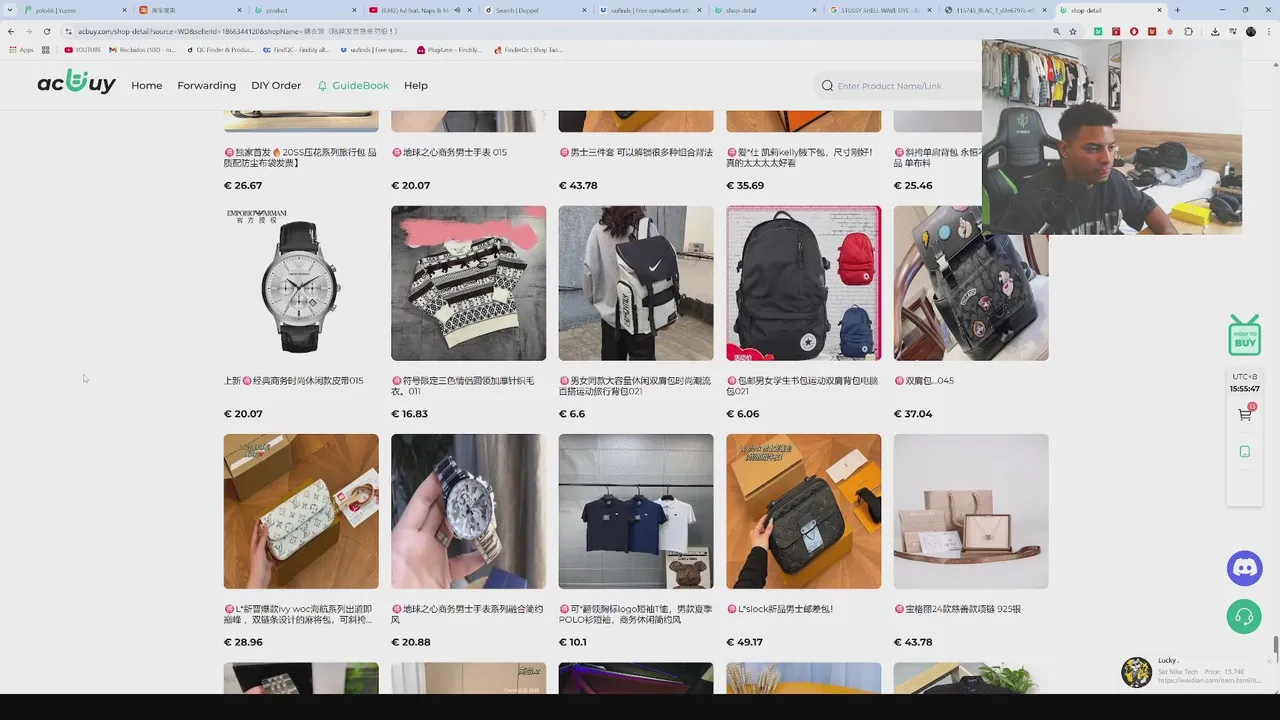Open the Apps bookmarks shortcut

click(x=21, y=49)
